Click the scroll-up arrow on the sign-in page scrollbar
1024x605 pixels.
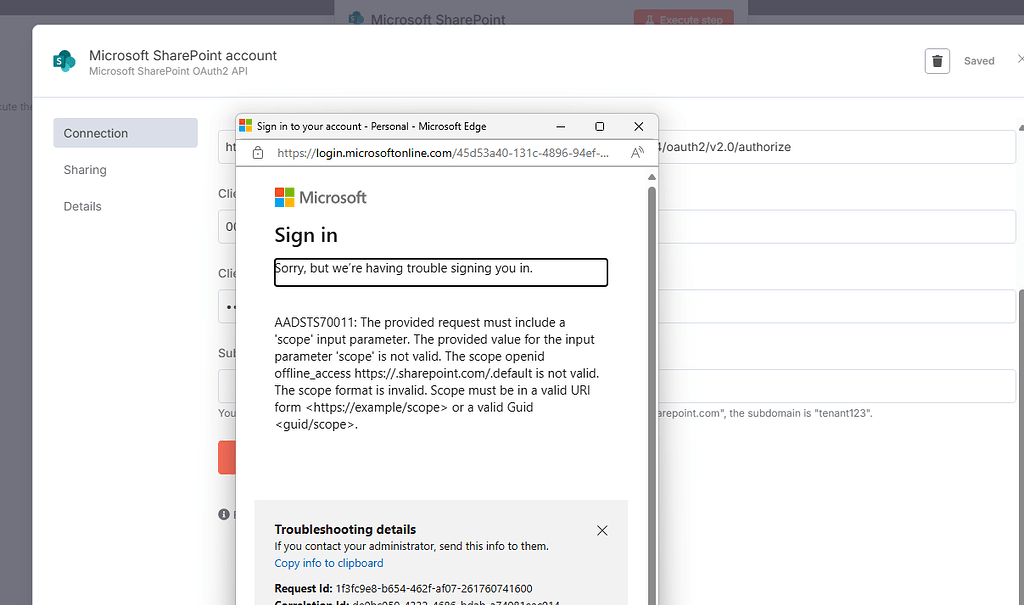tap(652, 175)
